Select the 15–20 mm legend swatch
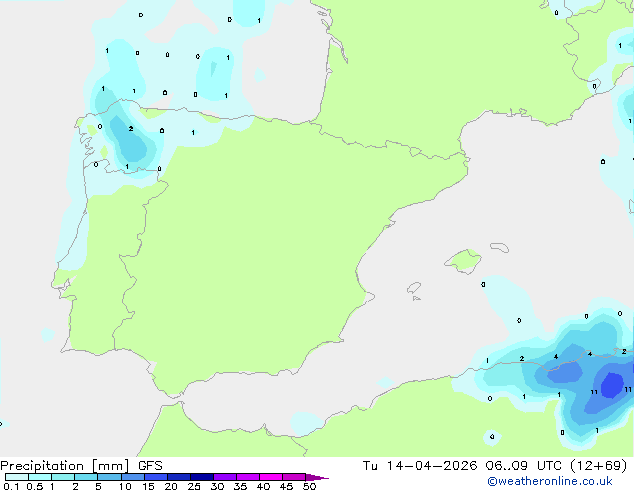 [155, 477]
